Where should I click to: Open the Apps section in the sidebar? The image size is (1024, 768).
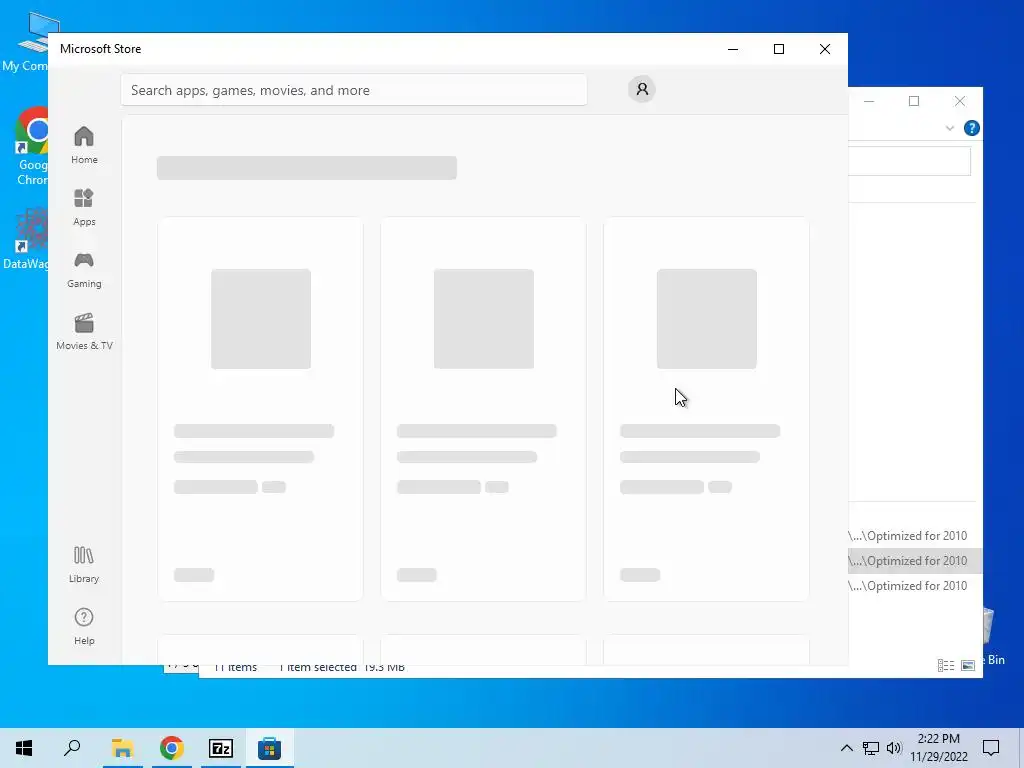[x=84, y=207]
